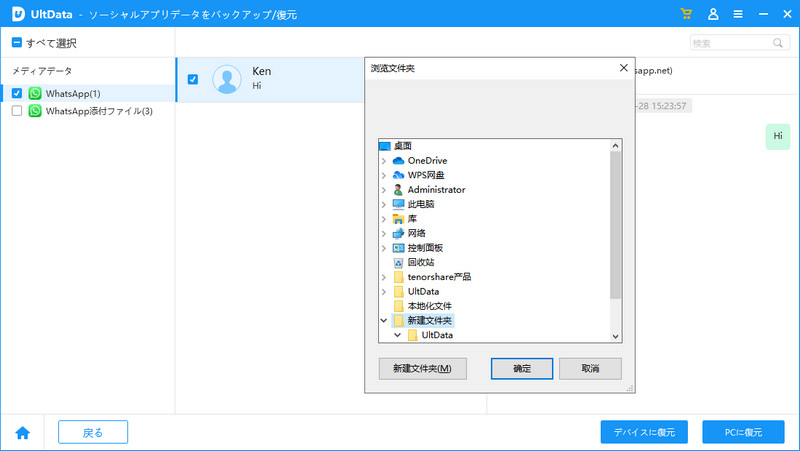800x451 pixels.
Task: Click 新建文件夹(M) button
Action: [422, 368]
